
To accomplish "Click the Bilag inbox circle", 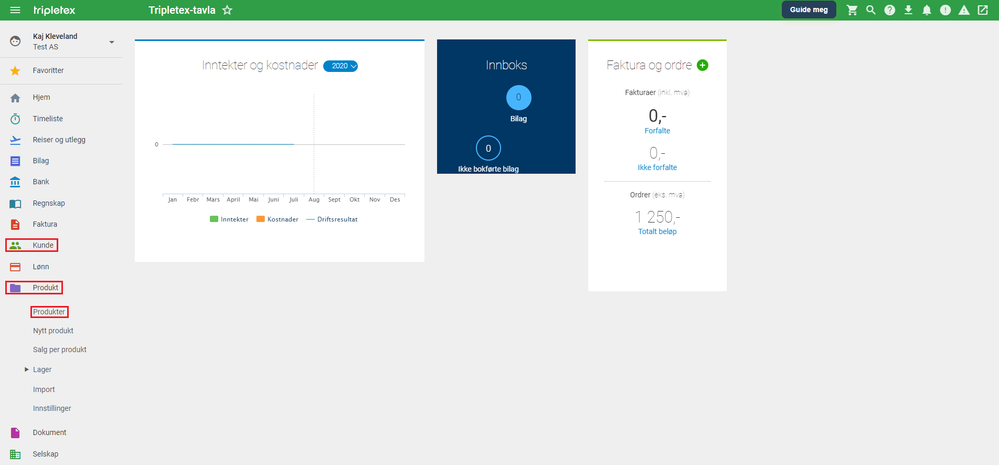I will point(518,97).
